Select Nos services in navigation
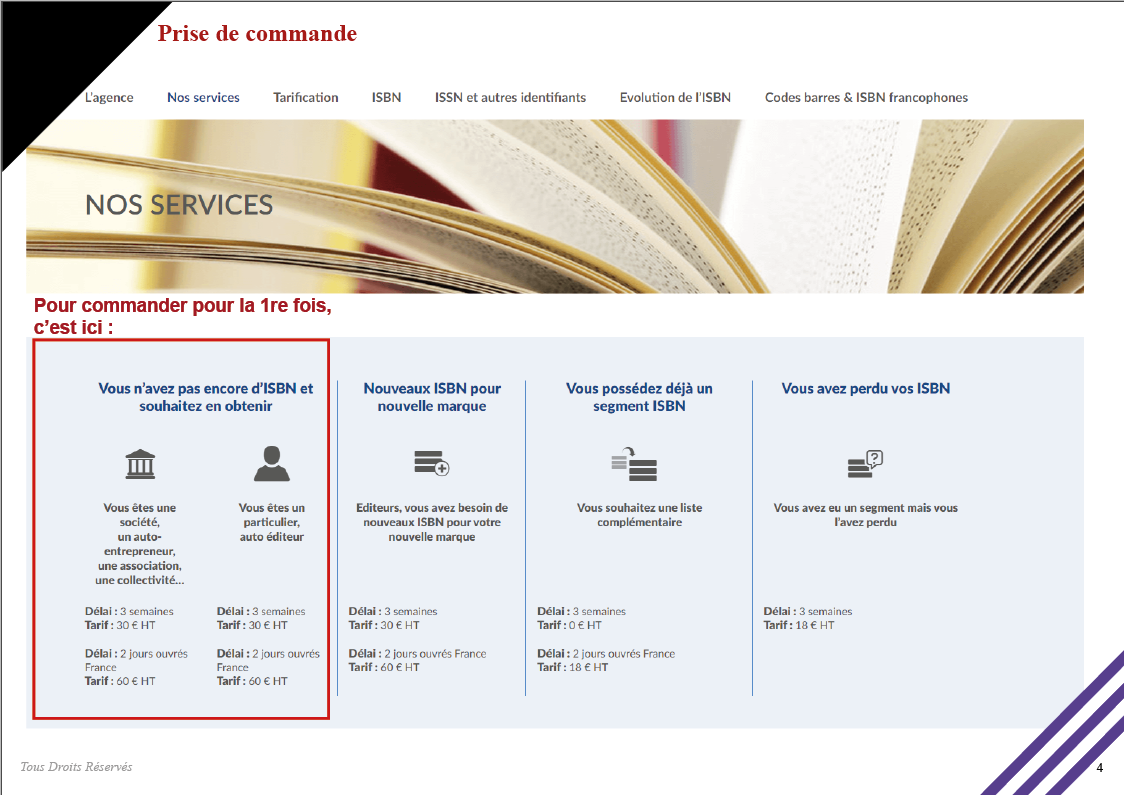 204,97
